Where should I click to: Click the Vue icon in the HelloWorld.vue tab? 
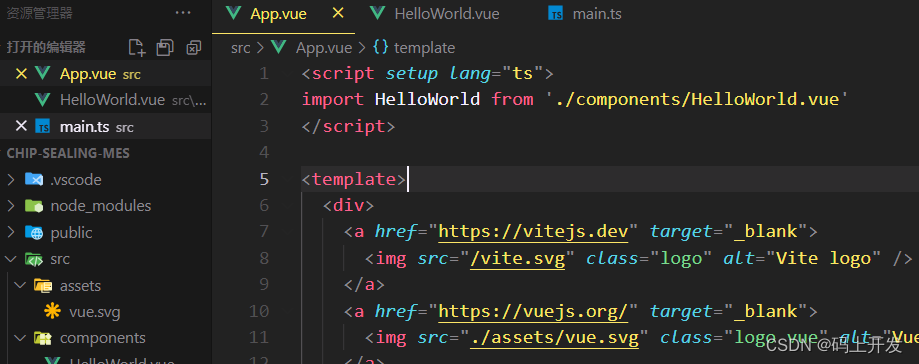(x=378, y=13)
